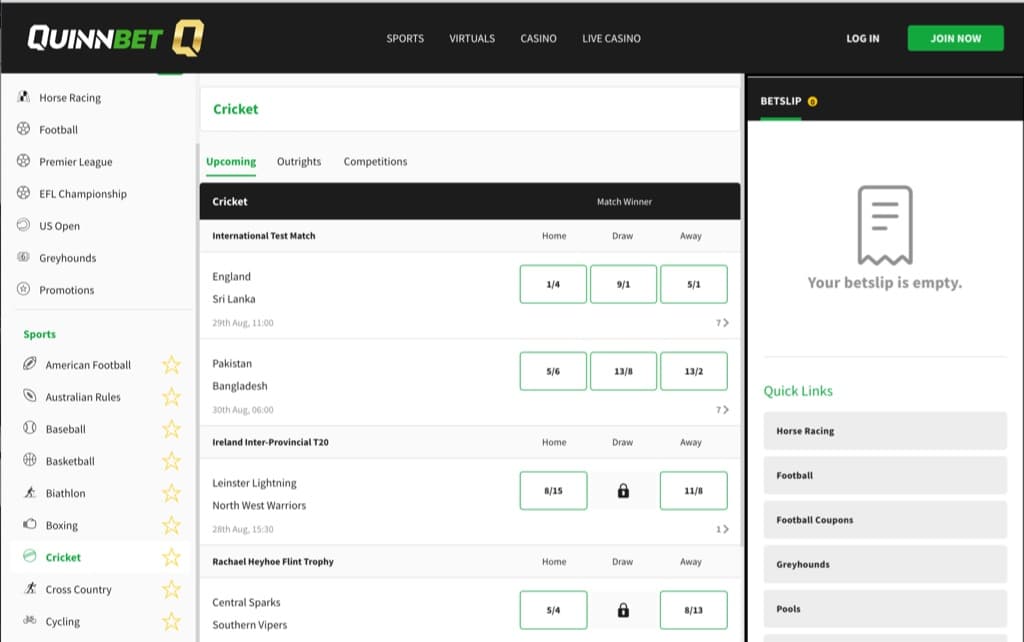Back North West Warriors at 11/8
This screenshot has width=1024, height=642.
click(694, 490)
